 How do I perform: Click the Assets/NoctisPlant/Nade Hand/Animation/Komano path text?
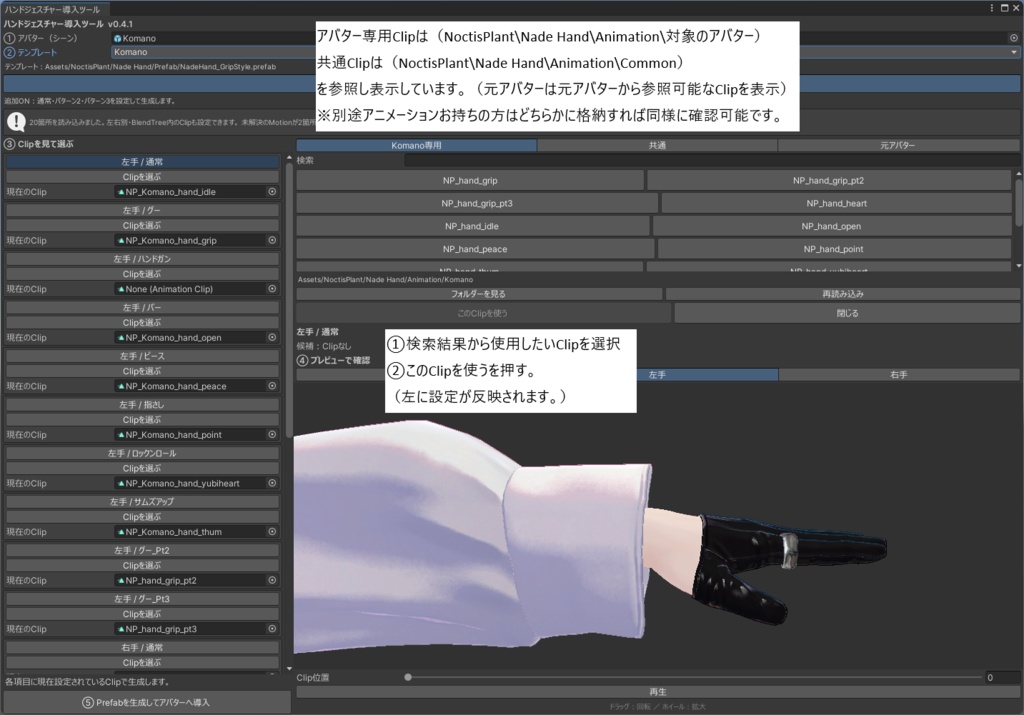coord(385,279)
